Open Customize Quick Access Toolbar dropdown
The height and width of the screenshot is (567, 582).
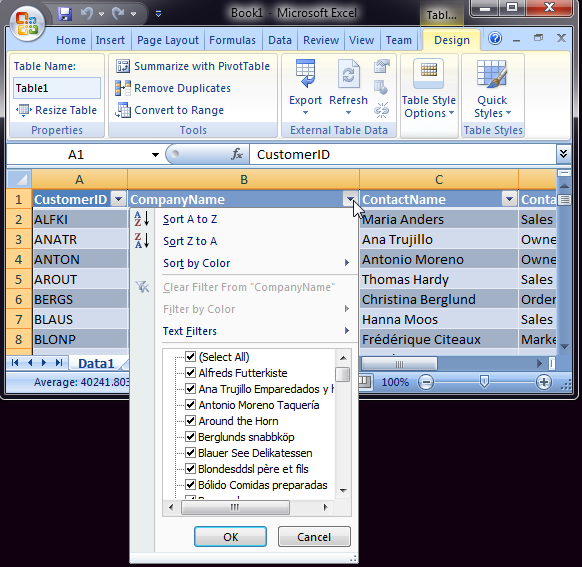158,14
